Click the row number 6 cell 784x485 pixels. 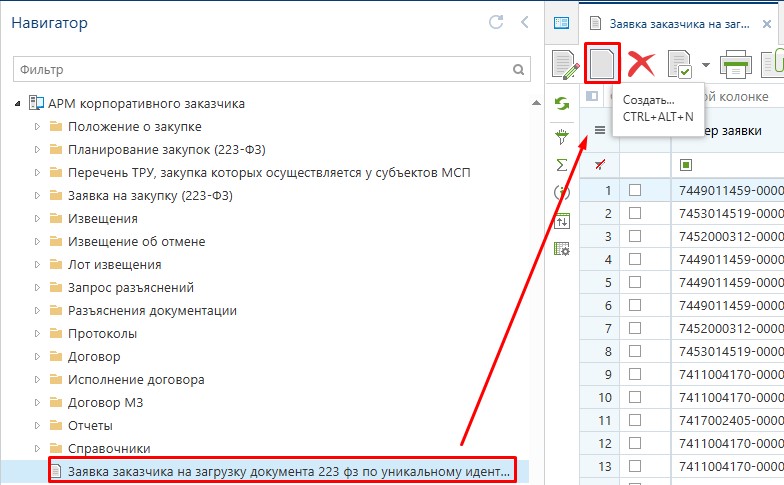click(x=600, y=305)
